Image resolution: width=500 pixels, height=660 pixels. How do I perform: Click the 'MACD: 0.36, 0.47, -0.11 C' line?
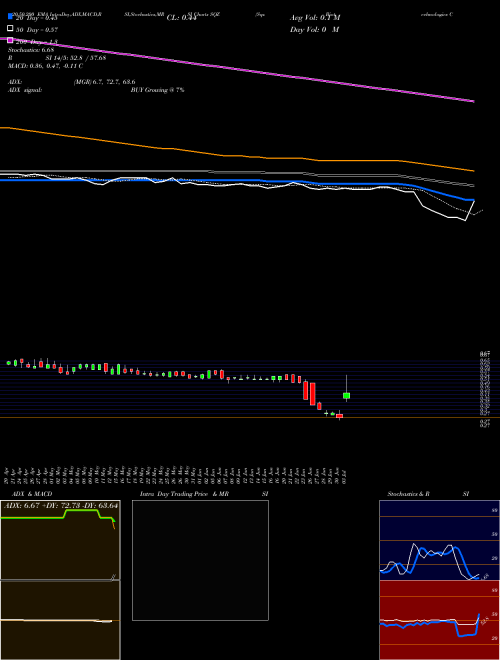coord(45,66)
